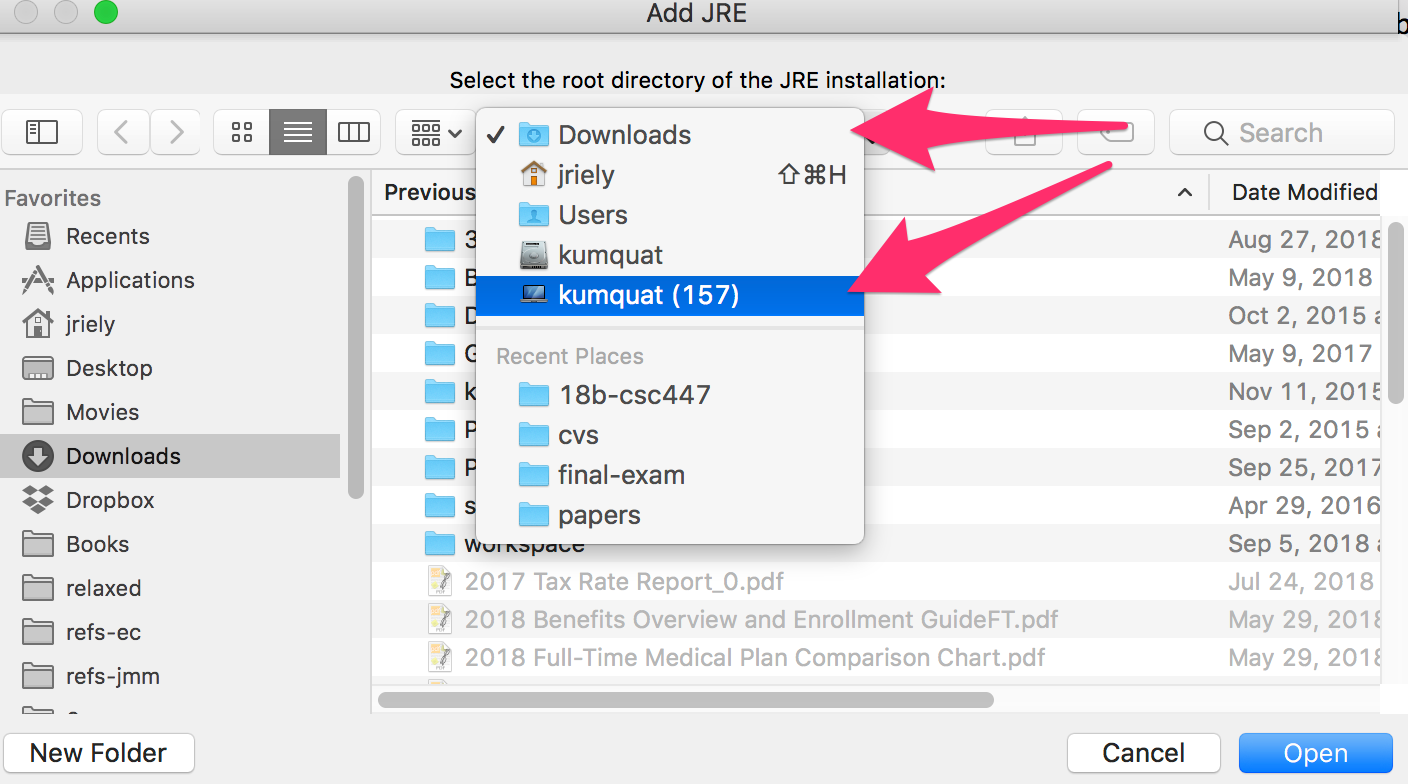Switch to list view
Screen dimensions: 1408x784
pyautogui.click(x=298, y=132)
